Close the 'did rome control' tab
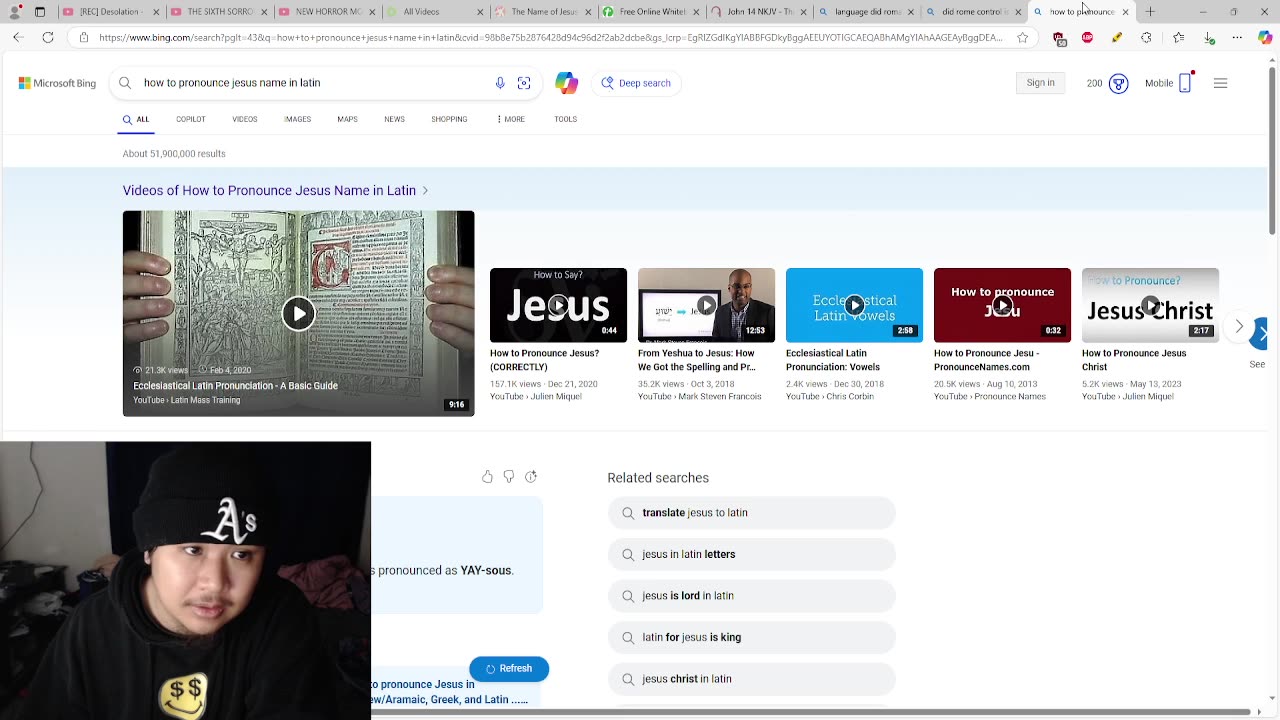 tap(1019, 12)
